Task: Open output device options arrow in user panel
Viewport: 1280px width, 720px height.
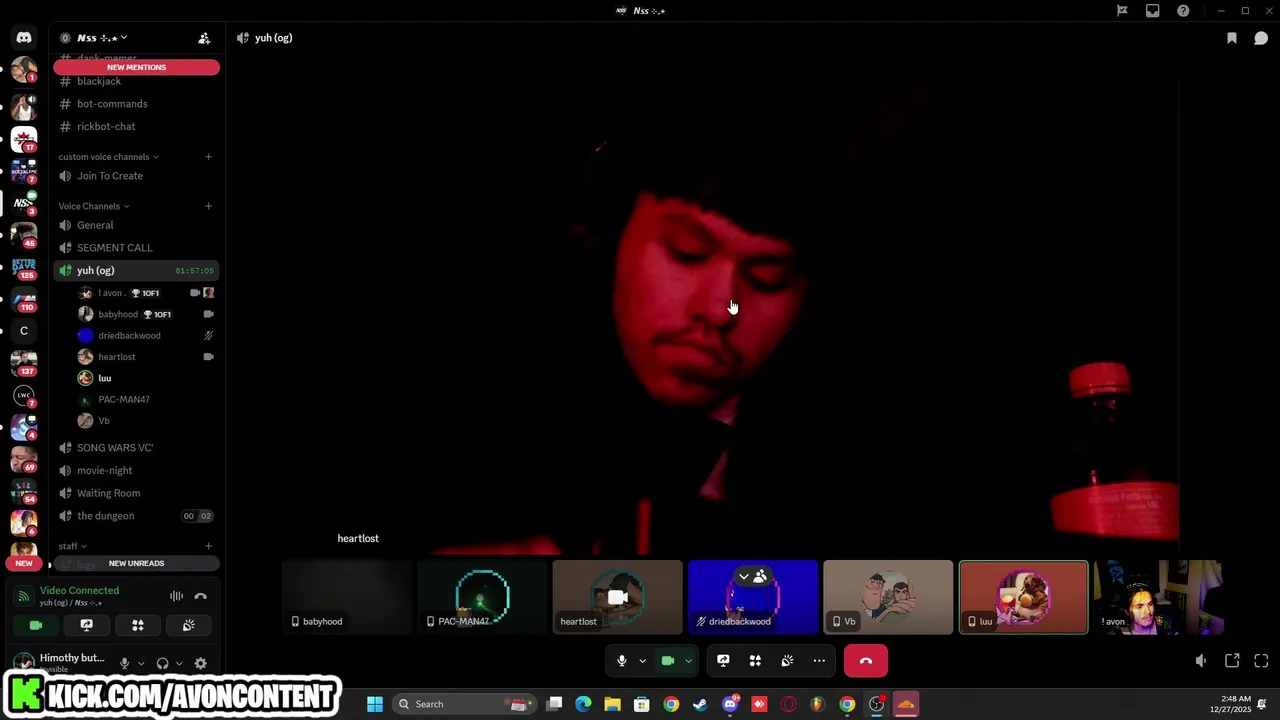Action: click(179, 663)
